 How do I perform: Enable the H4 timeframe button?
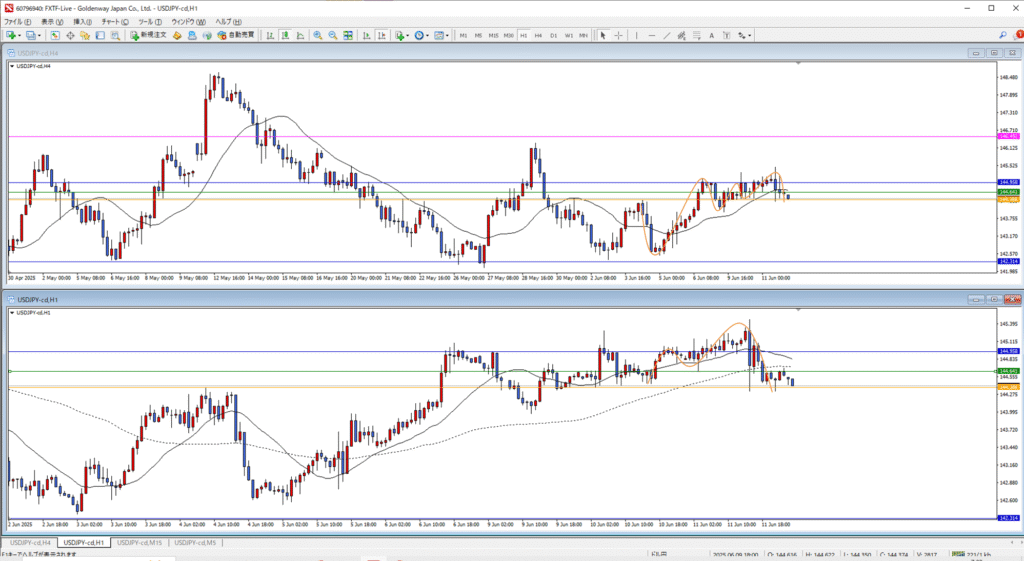[538, 35]
